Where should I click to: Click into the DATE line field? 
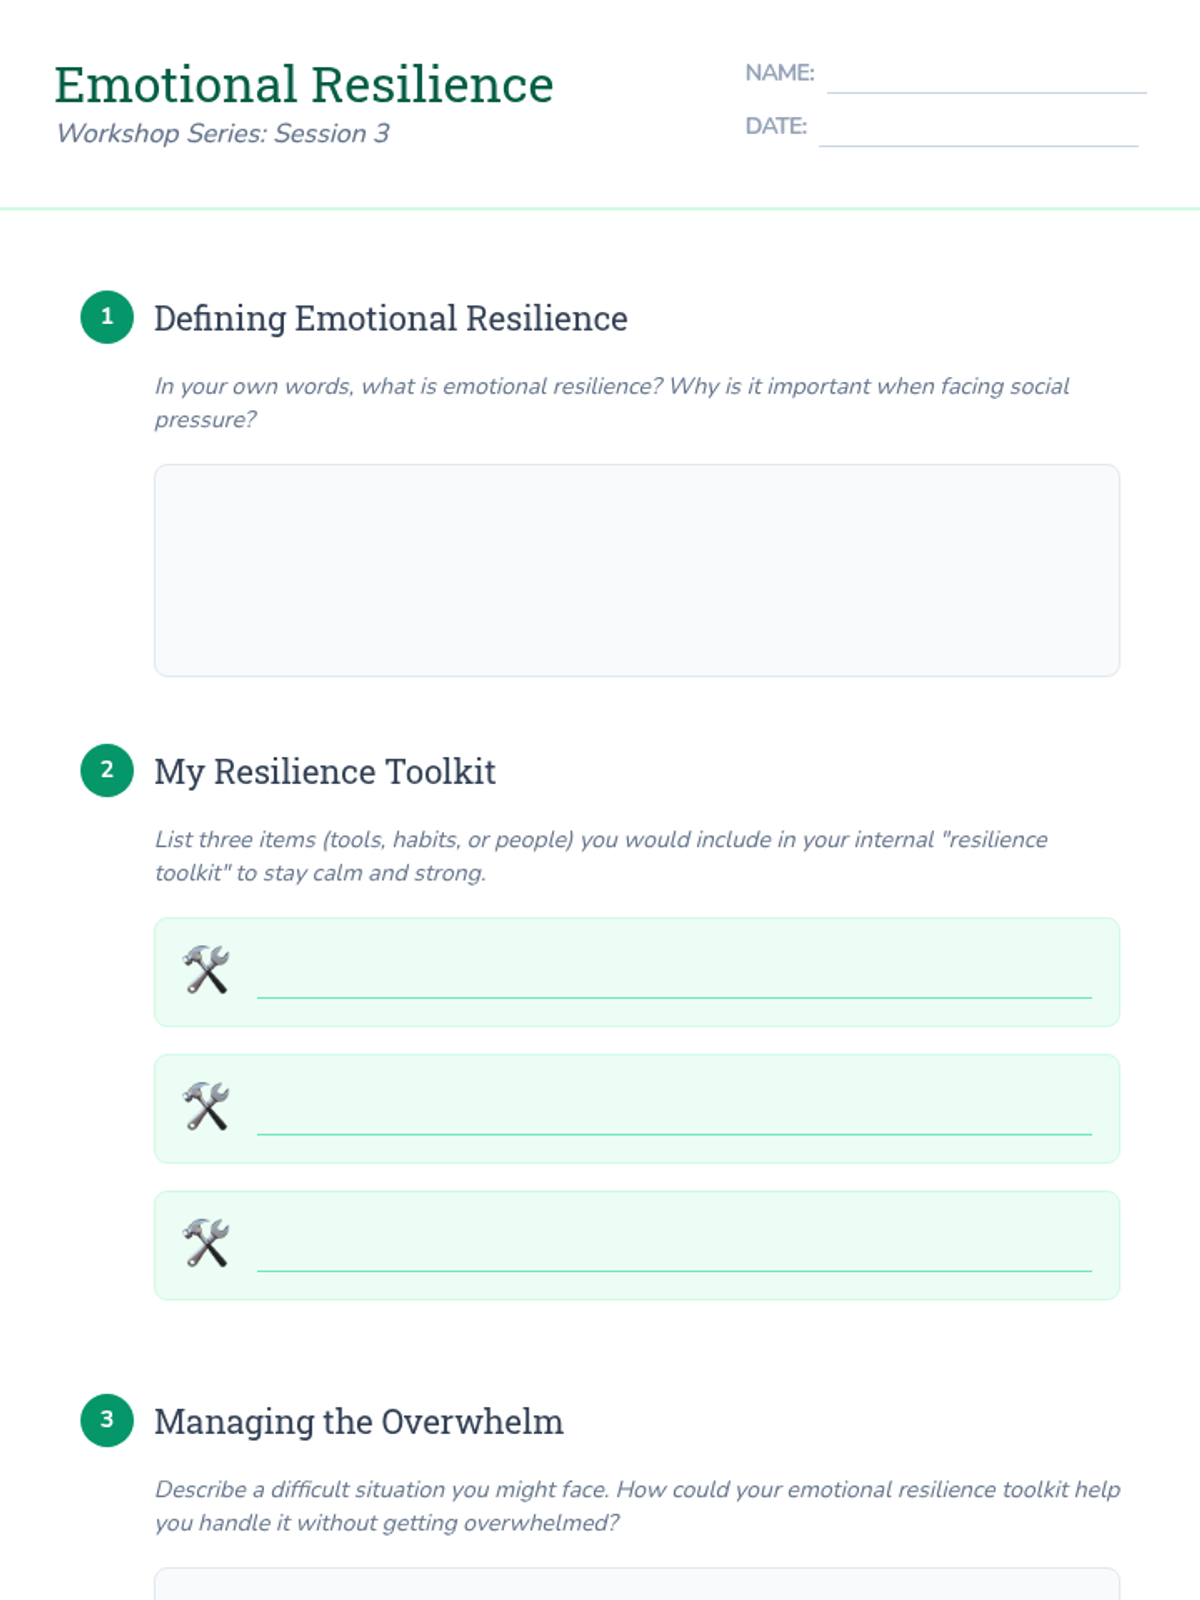pos(978,129)
